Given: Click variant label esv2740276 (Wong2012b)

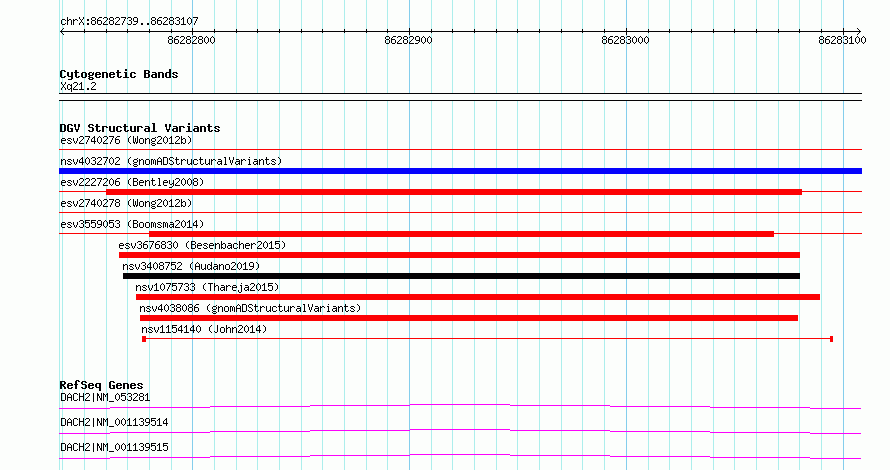Looking at the screenshot, I should [126, 140].
